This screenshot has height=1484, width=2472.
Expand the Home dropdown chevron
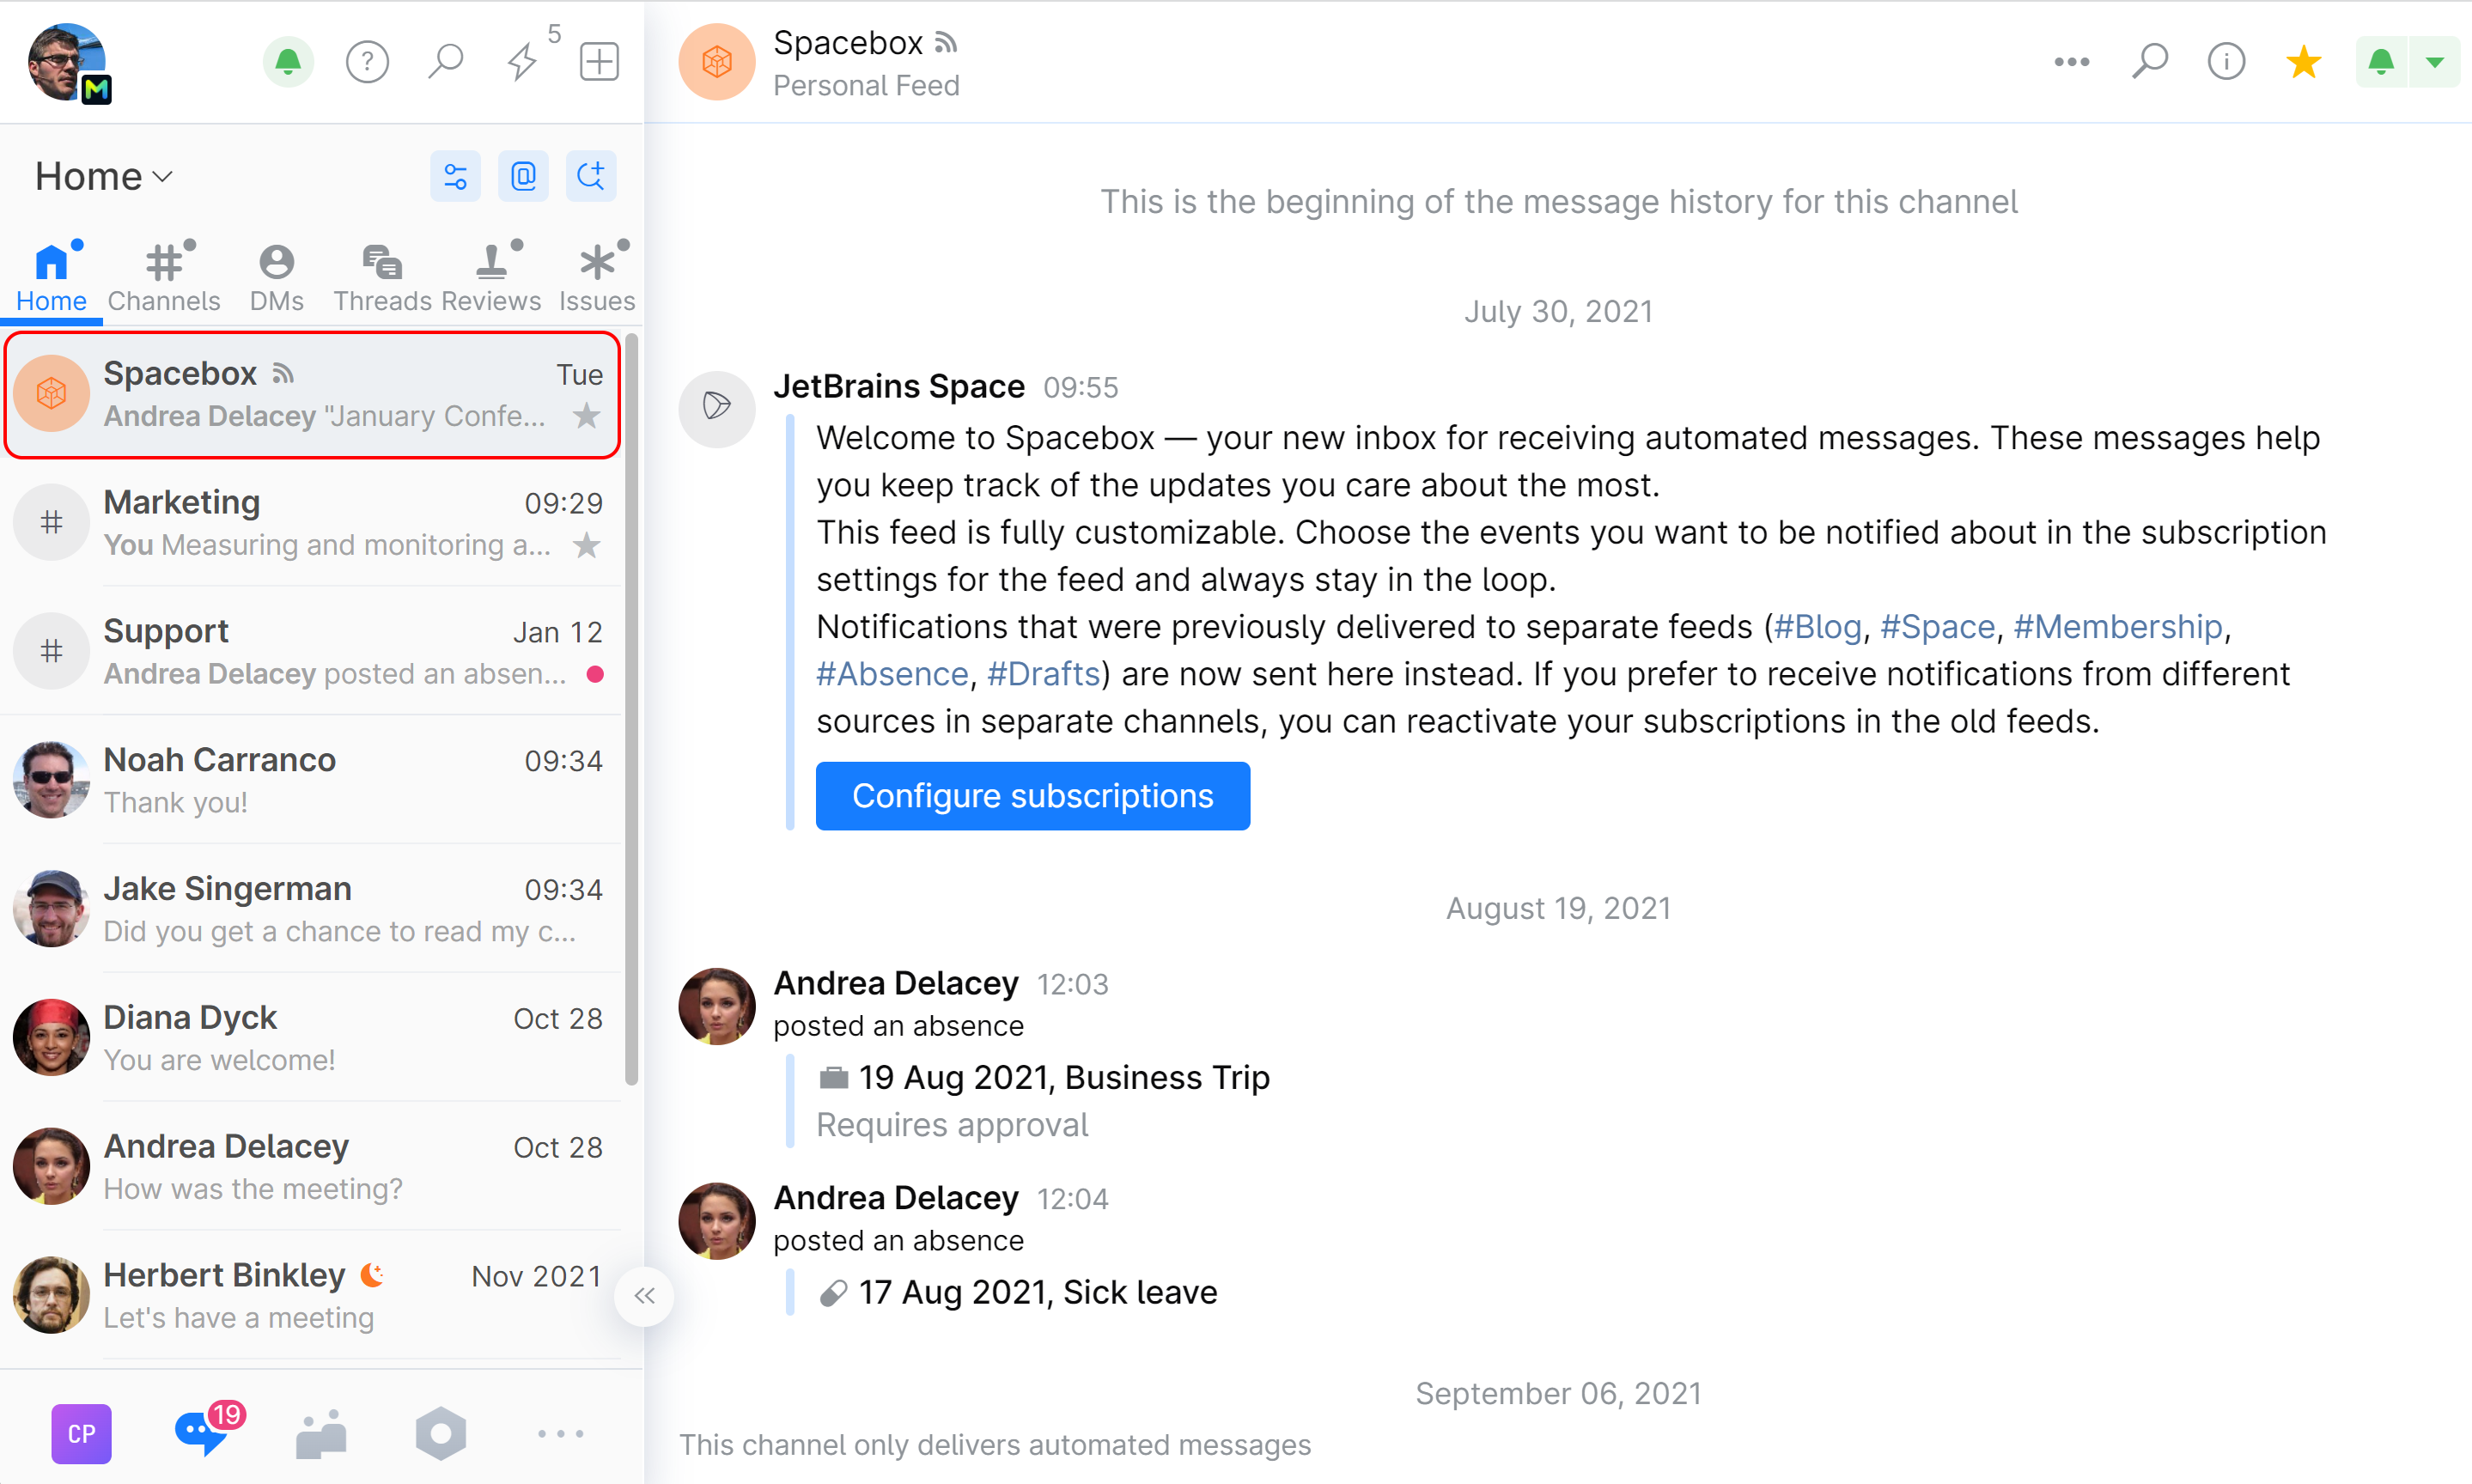[x=163, y=177]
